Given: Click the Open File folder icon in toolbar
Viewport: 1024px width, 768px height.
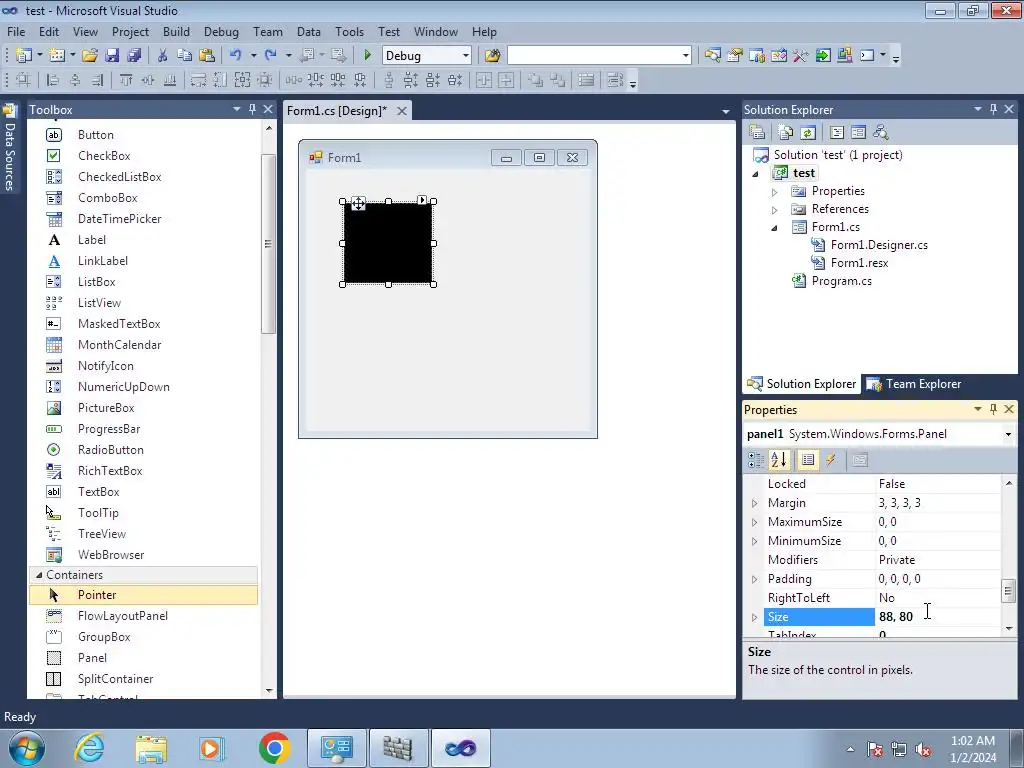Looking at the screenshot, I should [x=89, y=56].
